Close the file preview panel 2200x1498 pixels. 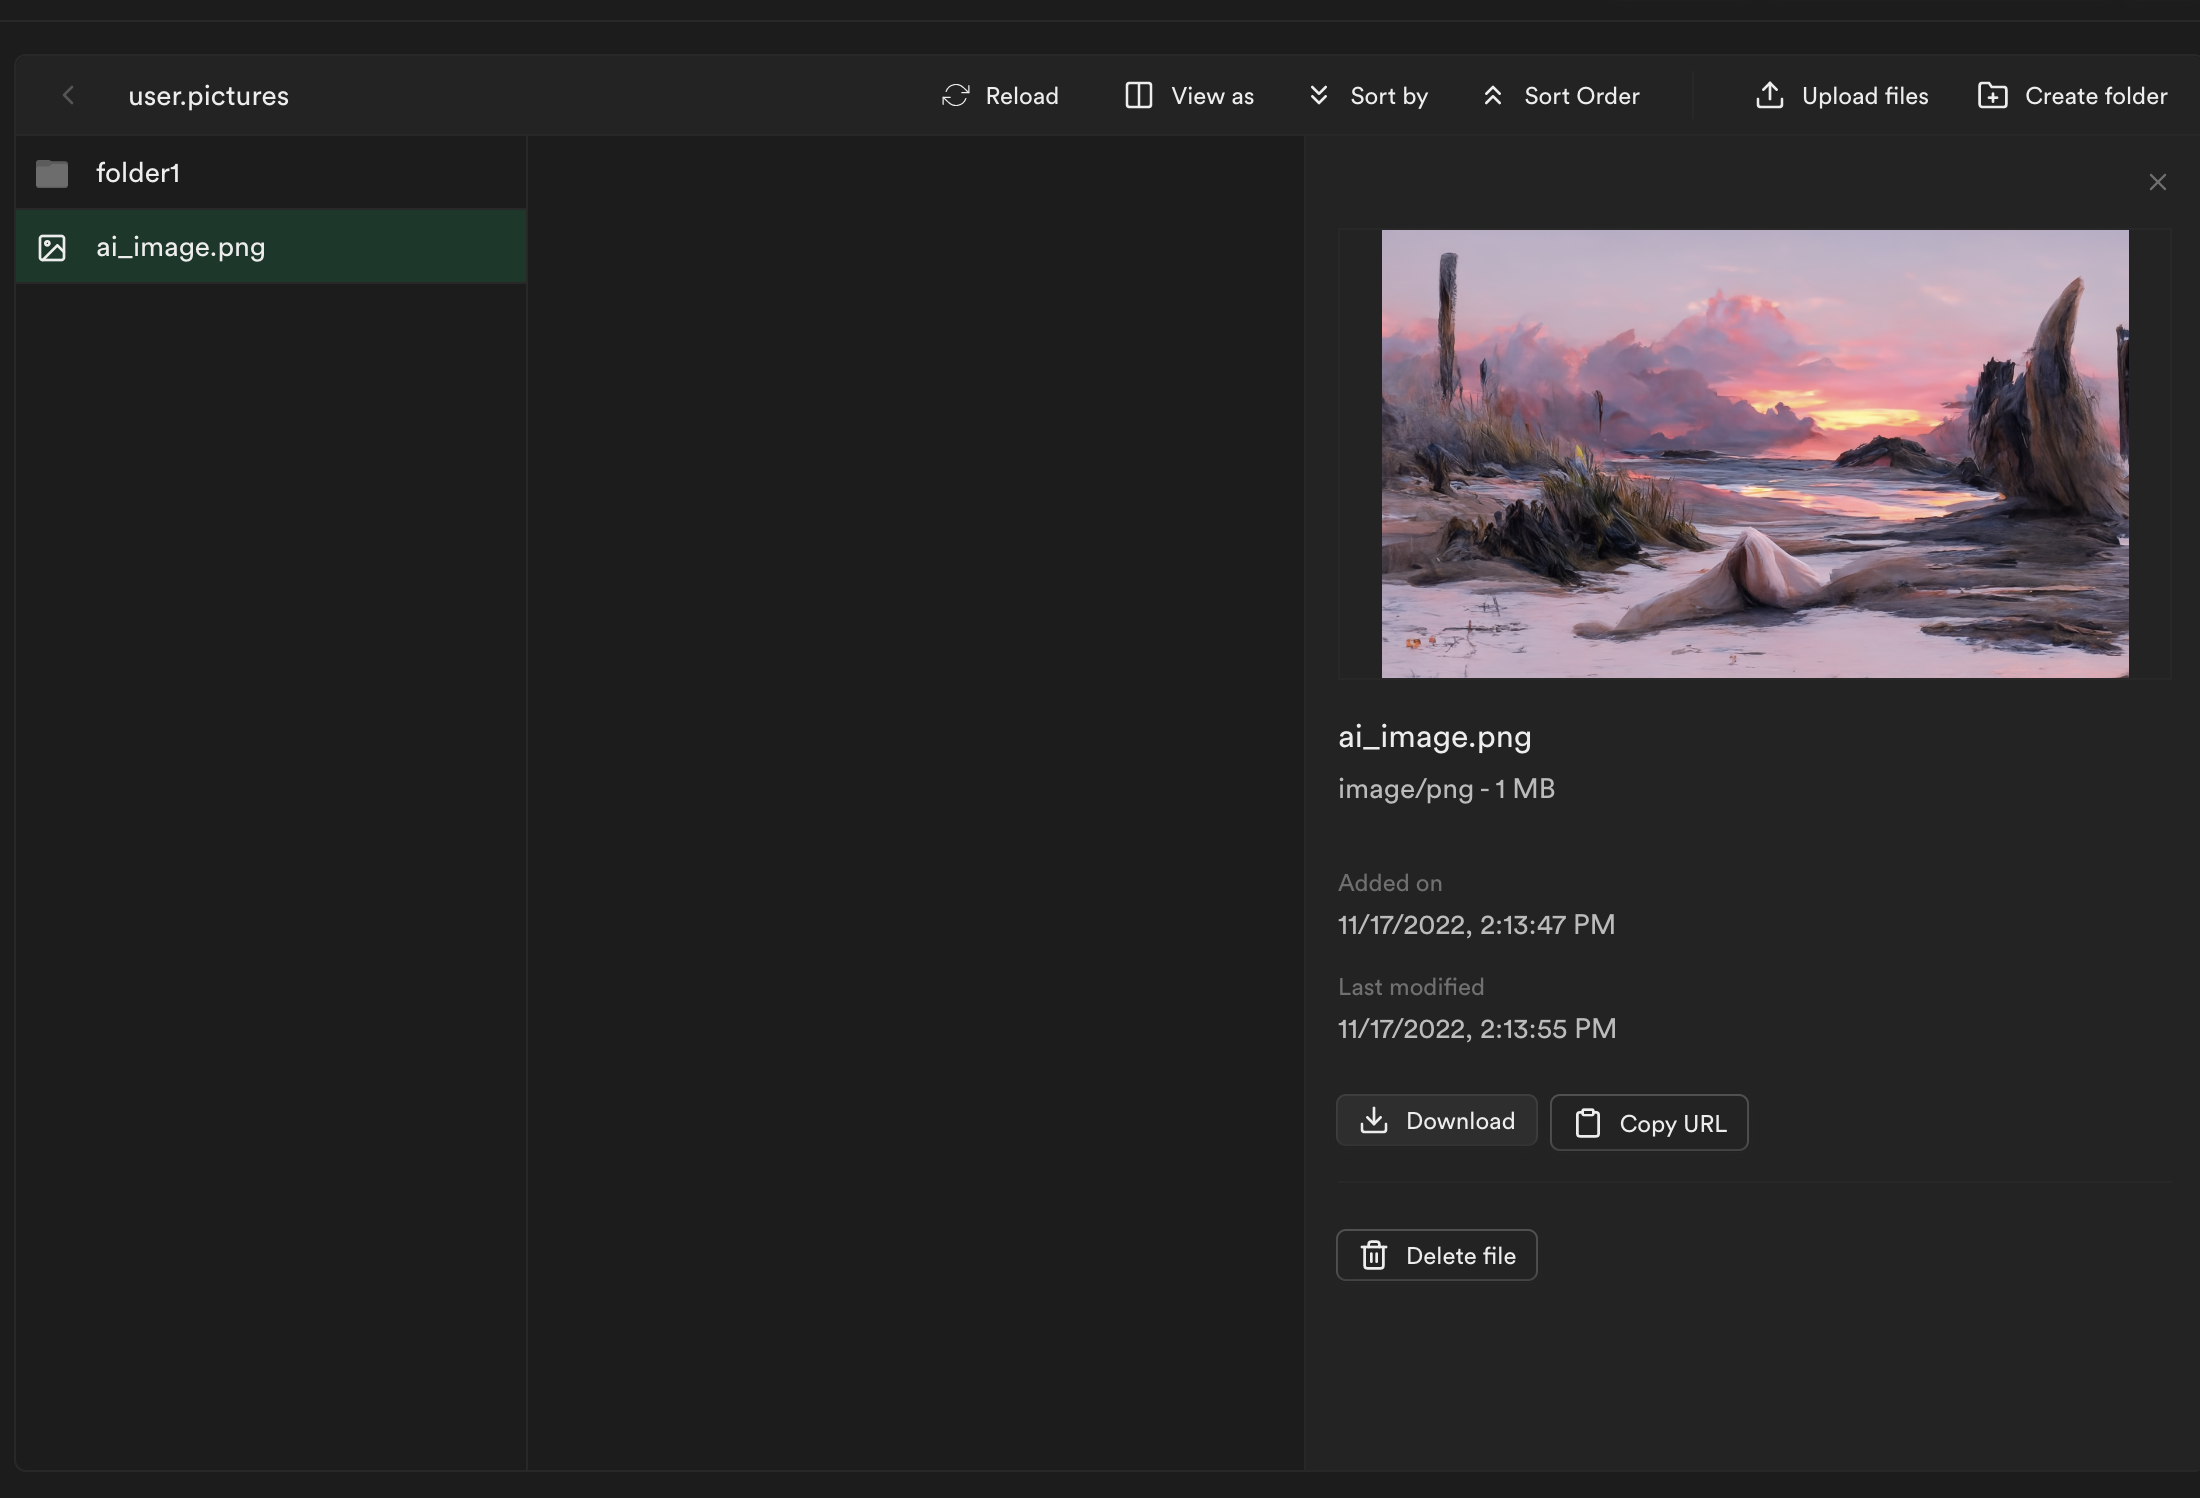coord(2158,182)
